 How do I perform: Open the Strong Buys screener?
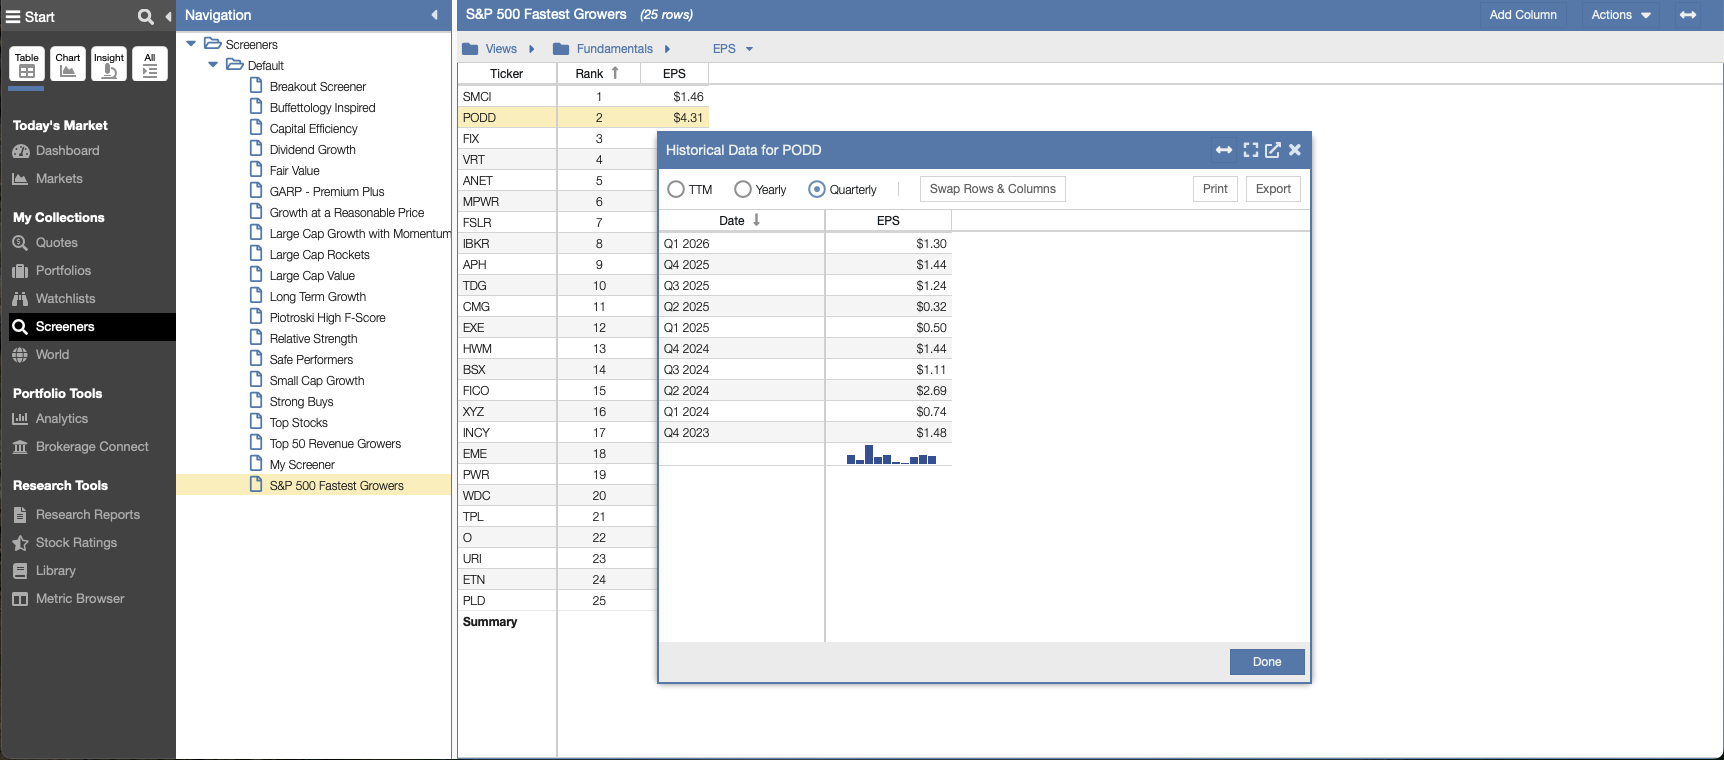coord(302,402)
